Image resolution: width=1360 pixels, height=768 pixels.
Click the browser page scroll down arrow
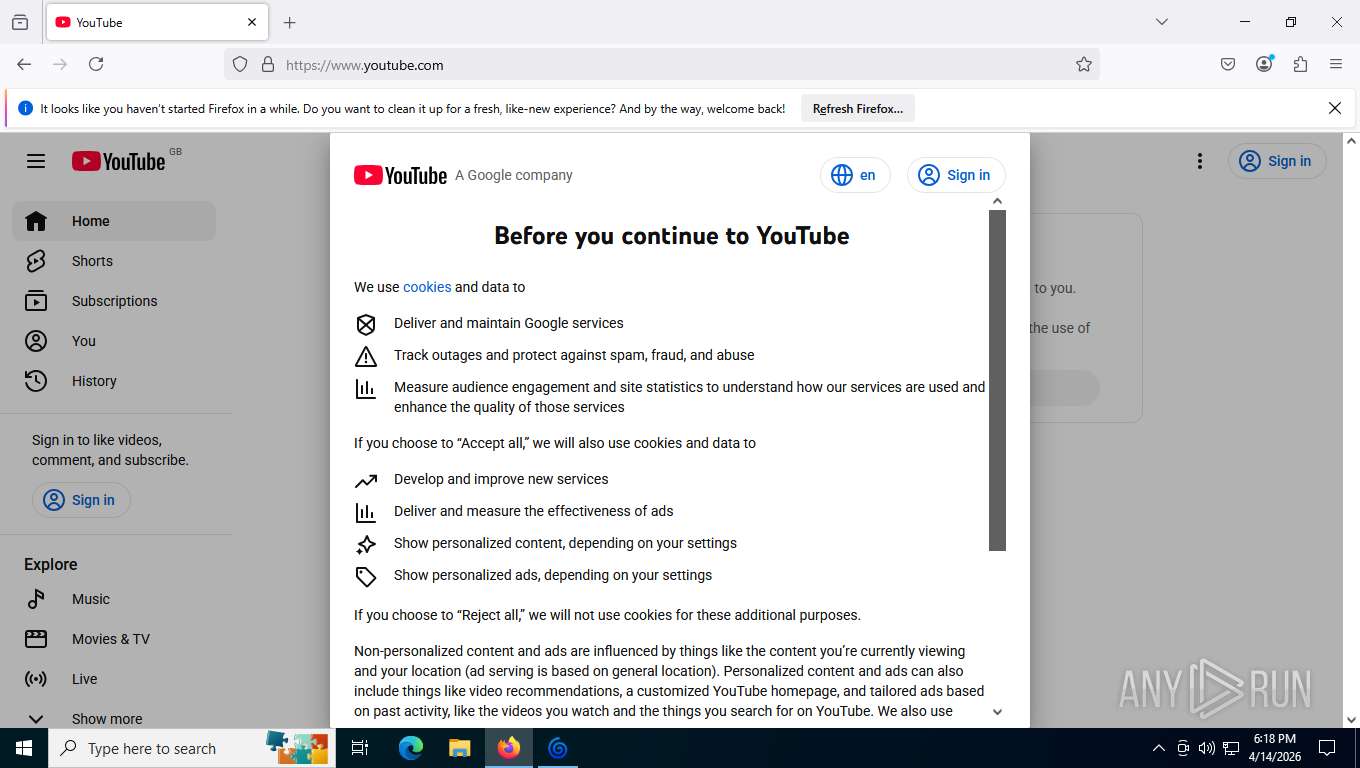[1352, 720]
